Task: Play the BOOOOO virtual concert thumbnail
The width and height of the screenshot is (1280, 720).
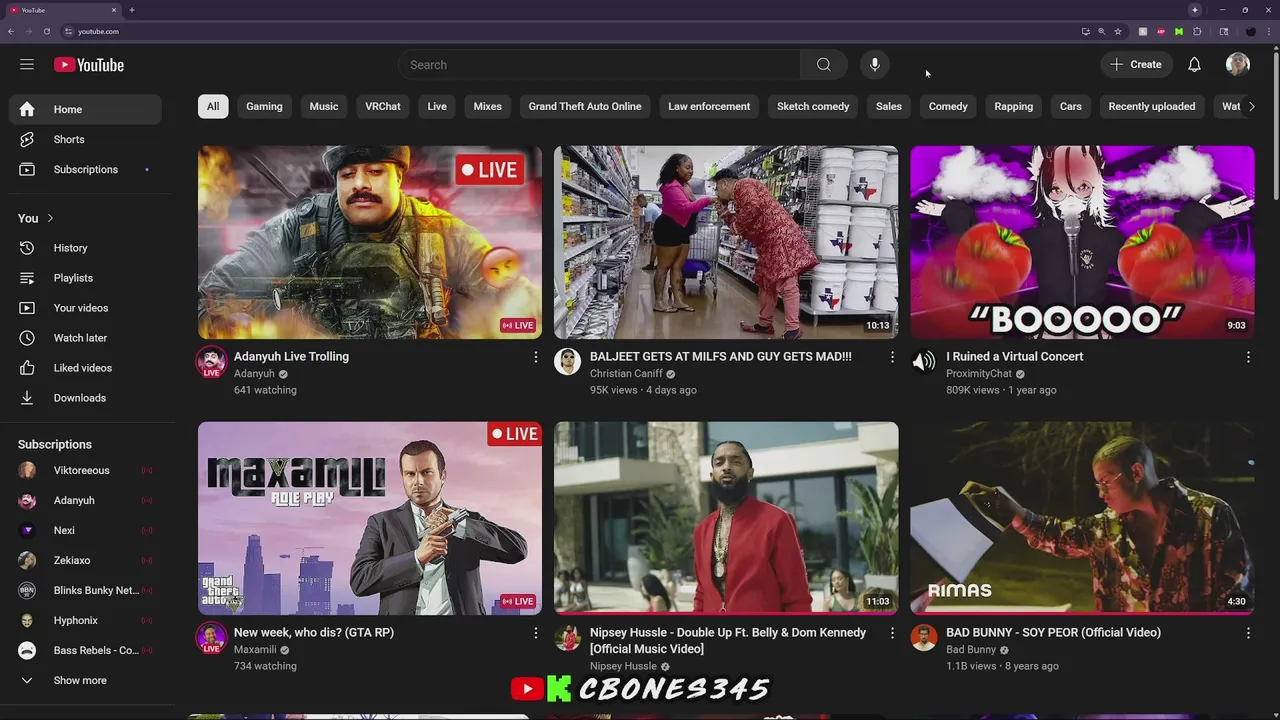Action: 1082,242
